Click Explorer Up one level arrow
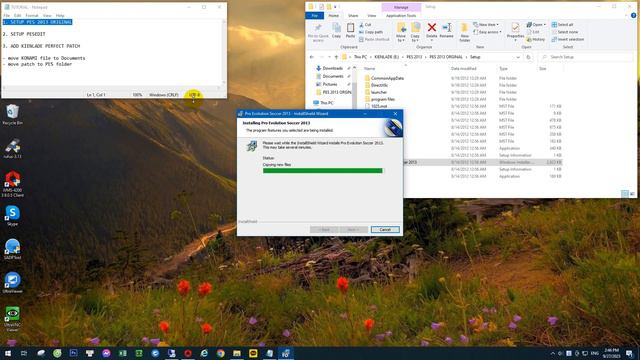This screenshot has width=640, height=360. [336, 57]
